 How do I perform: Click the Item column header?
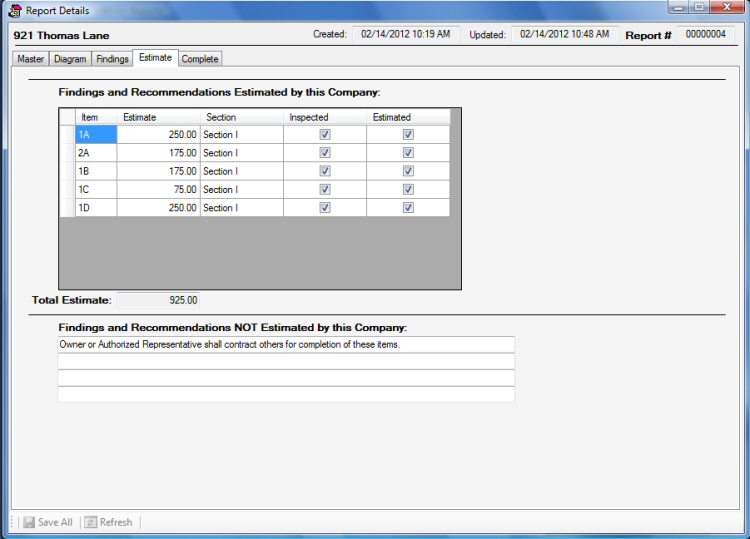[96, 117]
